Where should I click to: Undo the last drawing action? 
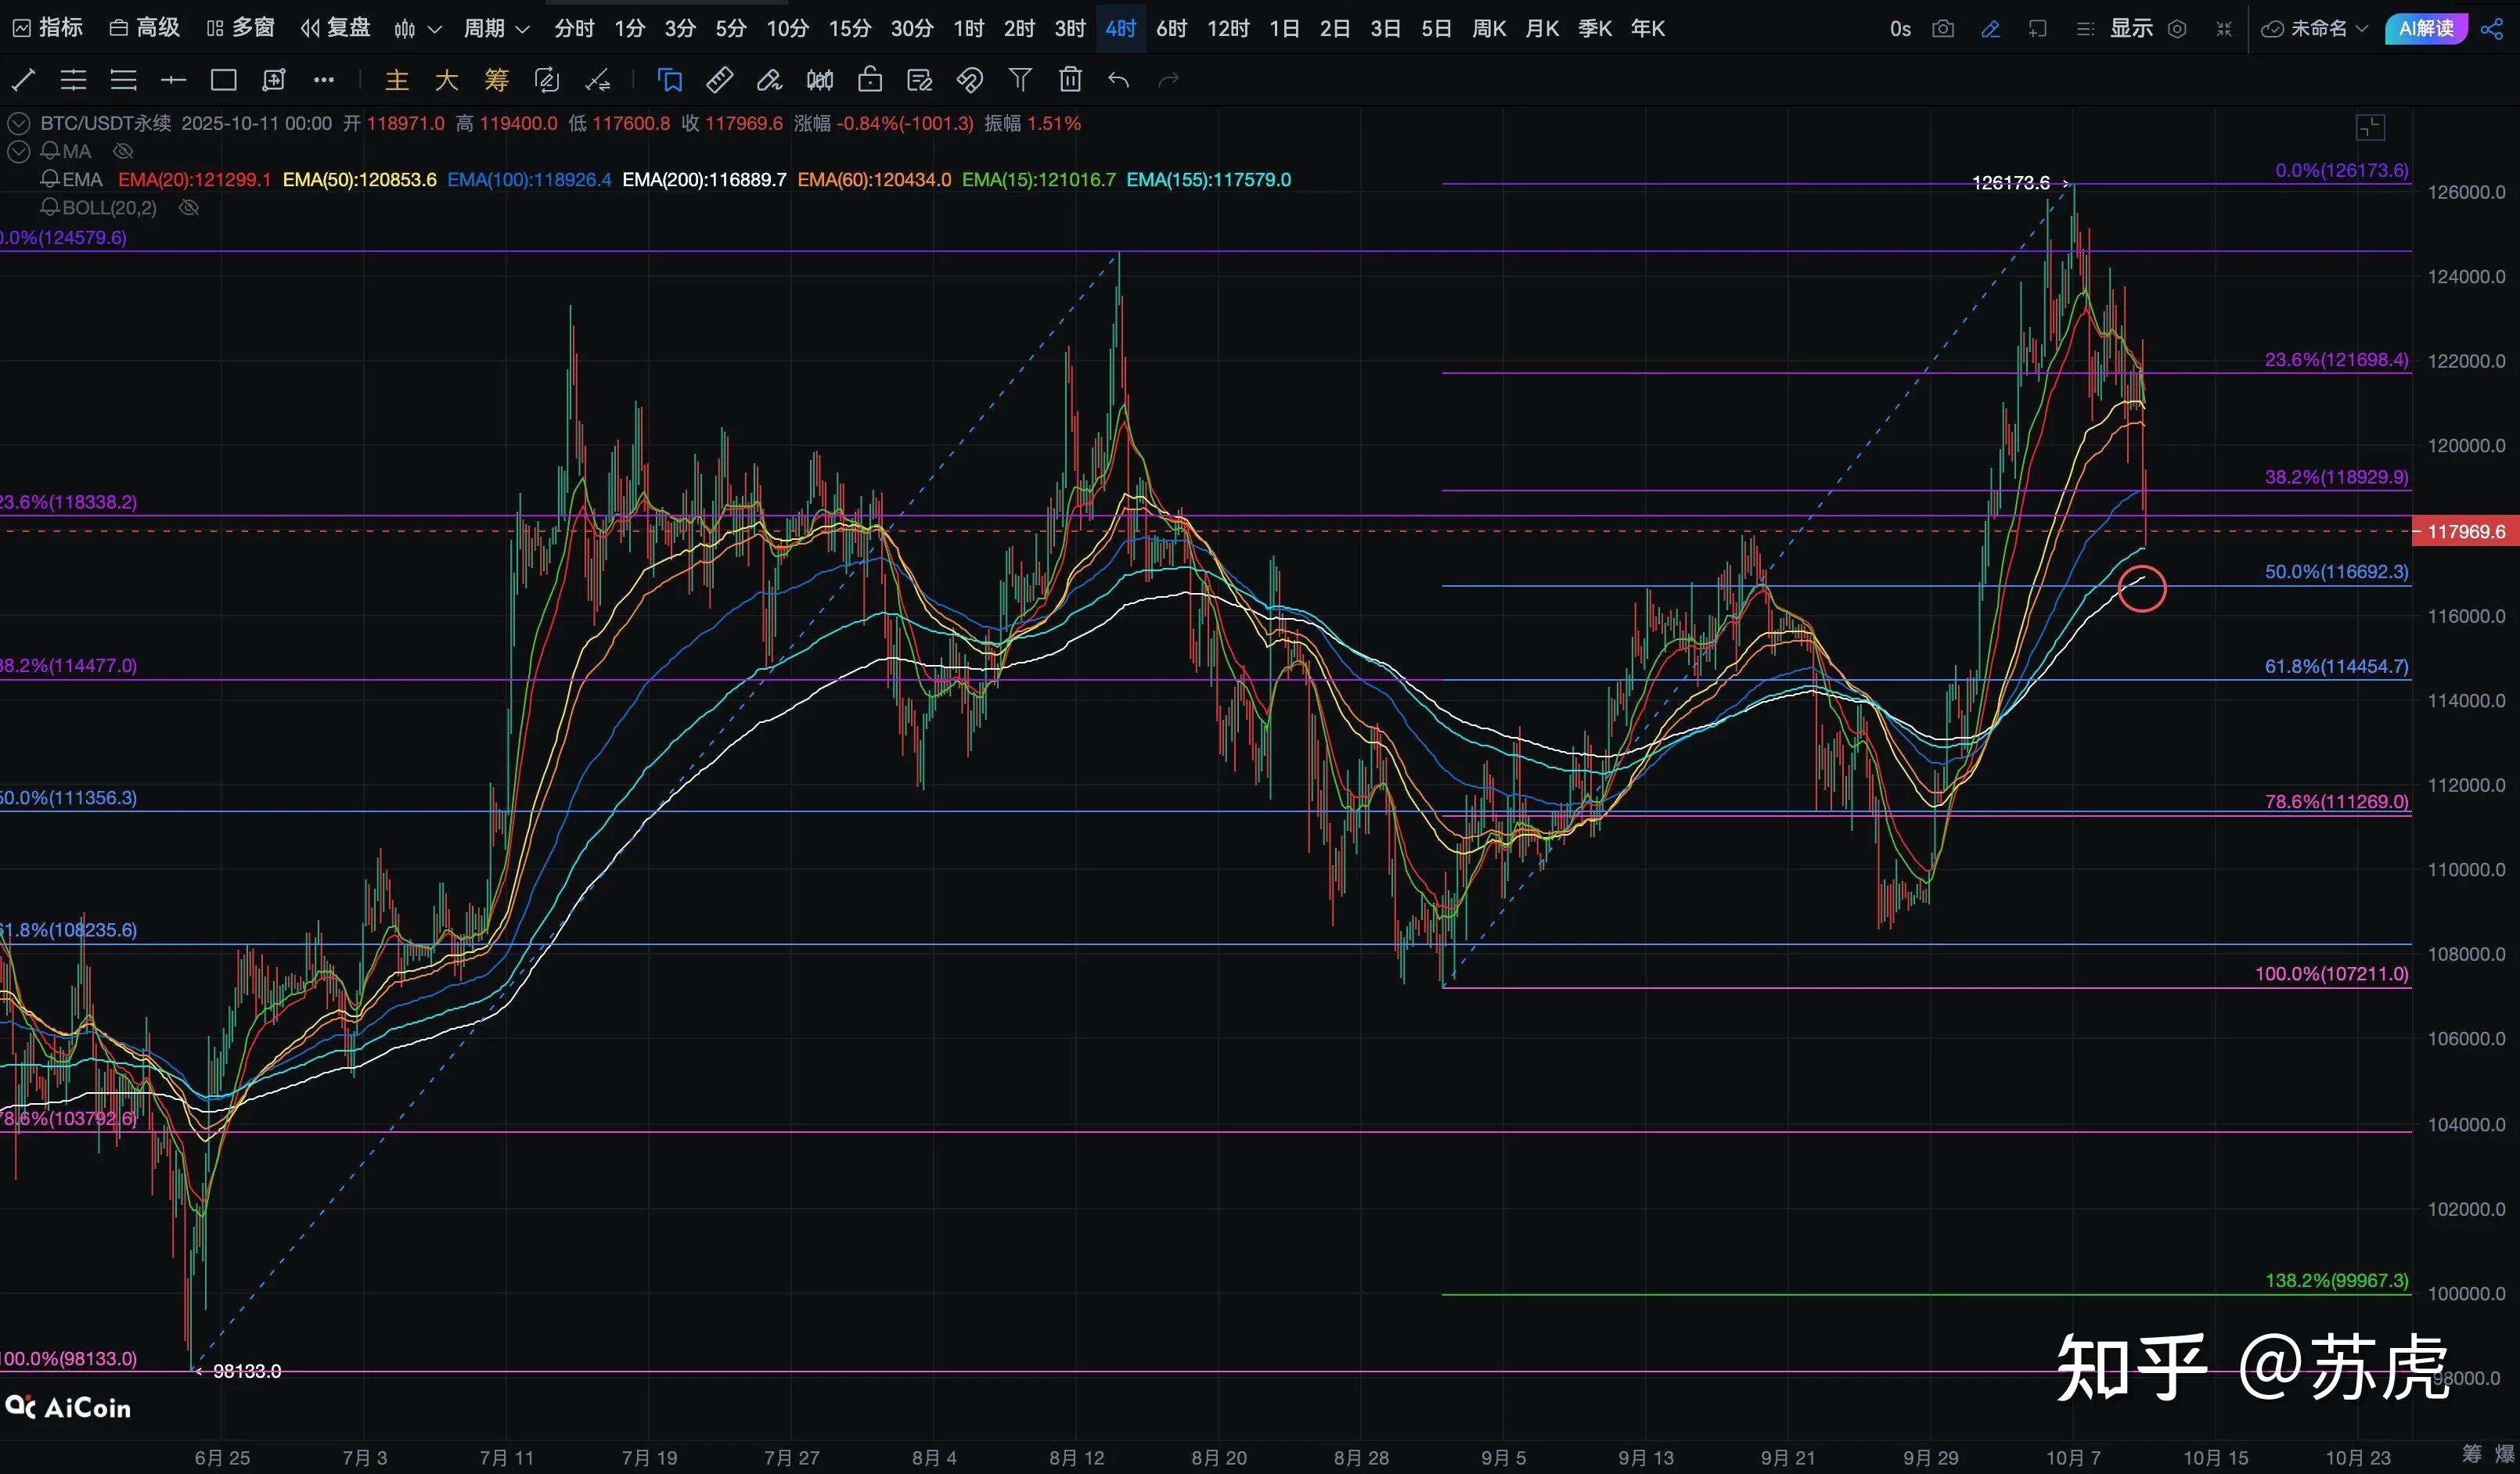1118,80
